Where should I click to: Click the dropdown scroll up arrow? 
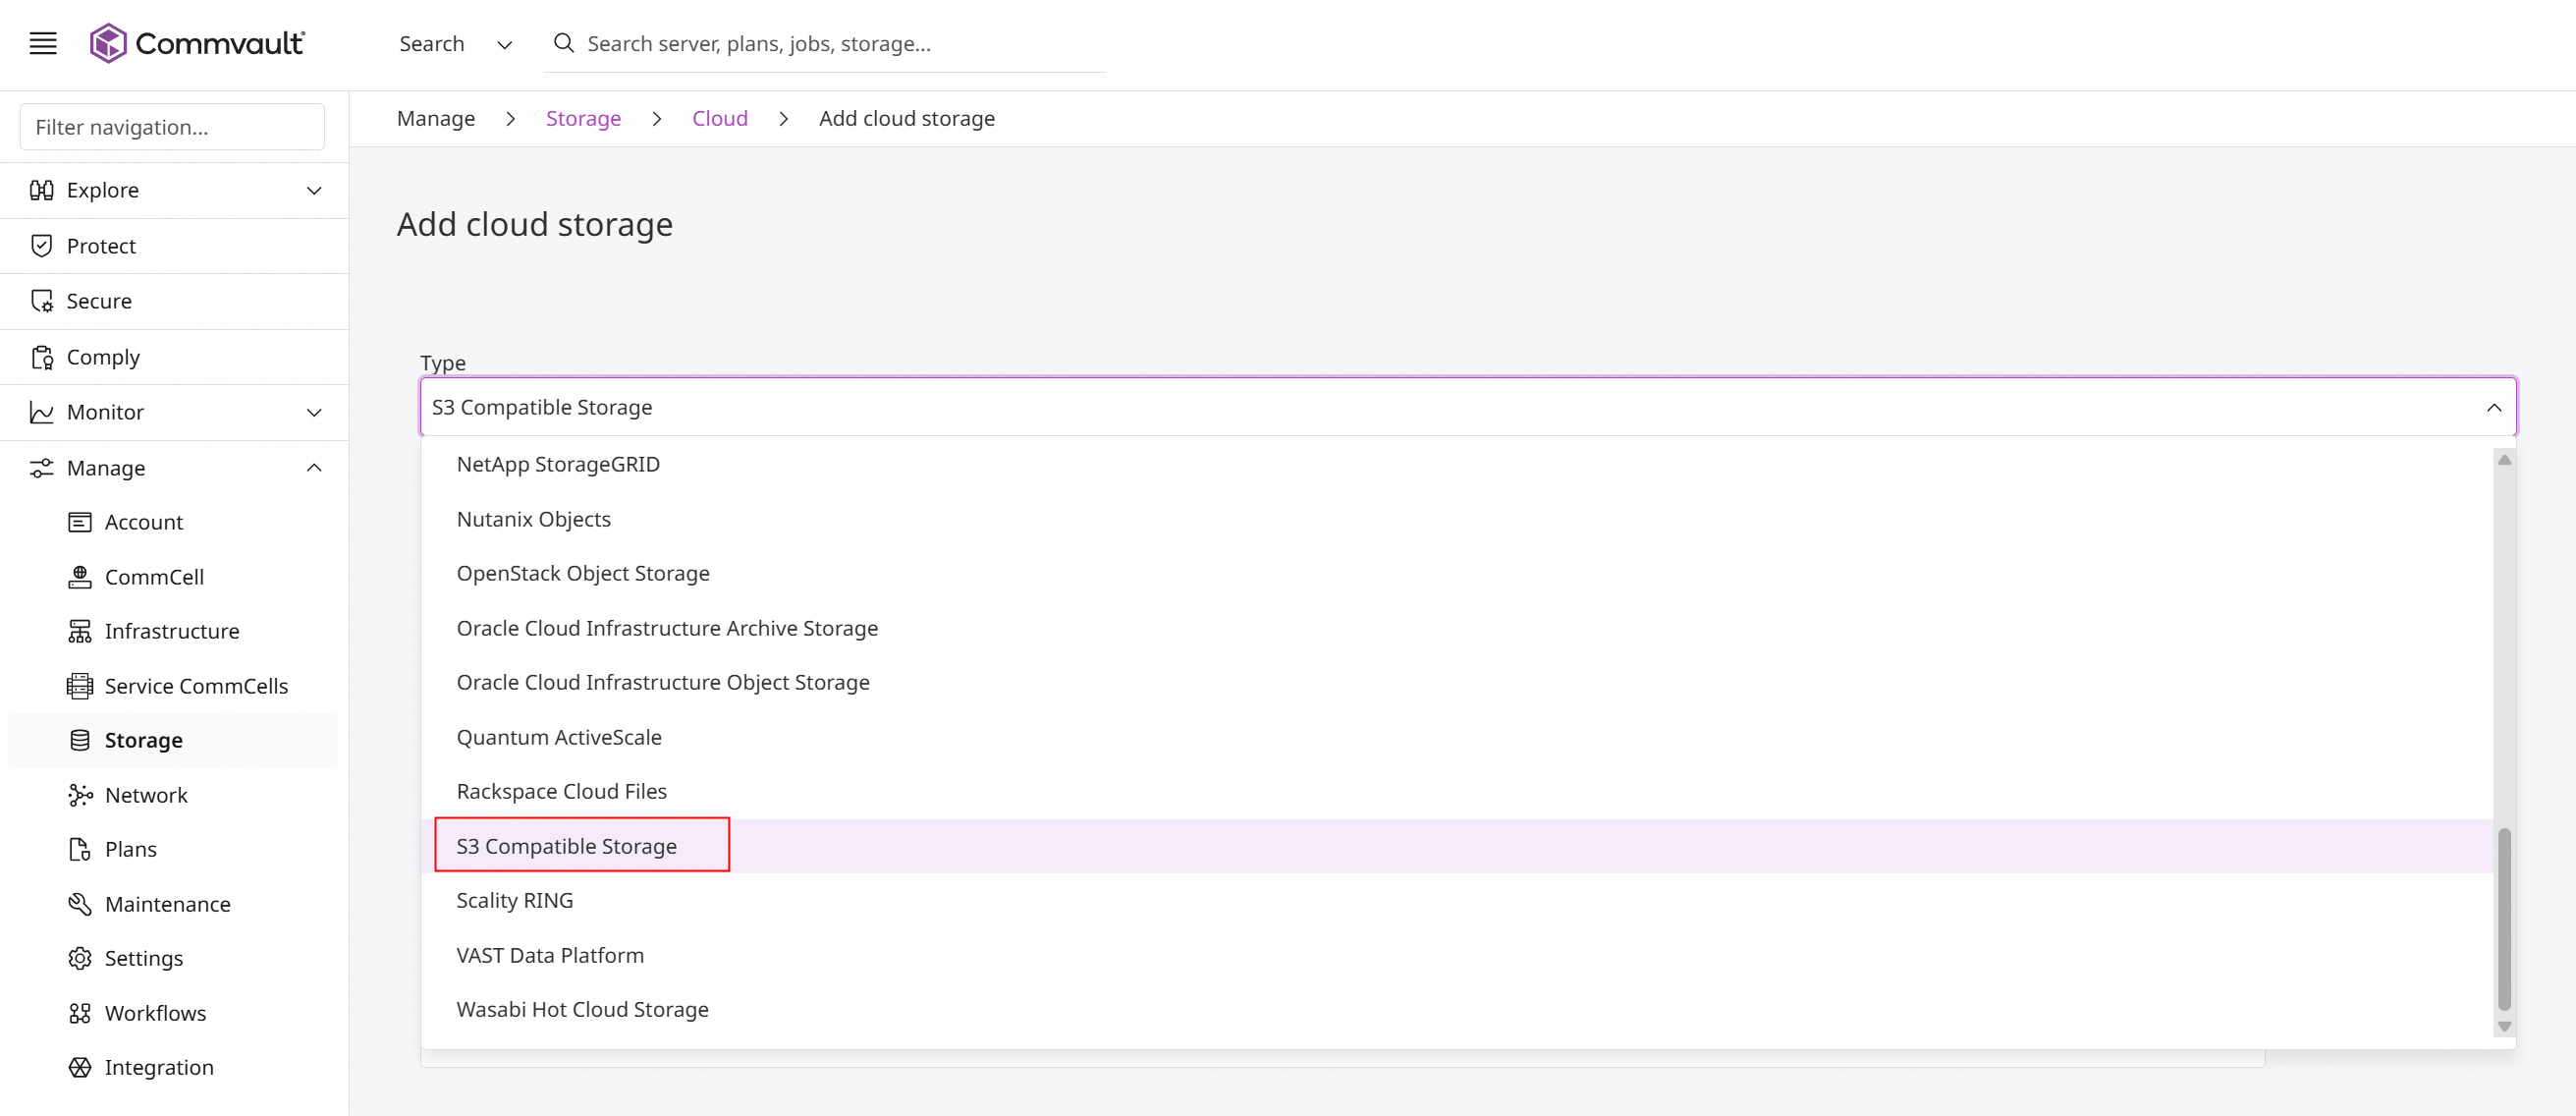(2504, 460)
